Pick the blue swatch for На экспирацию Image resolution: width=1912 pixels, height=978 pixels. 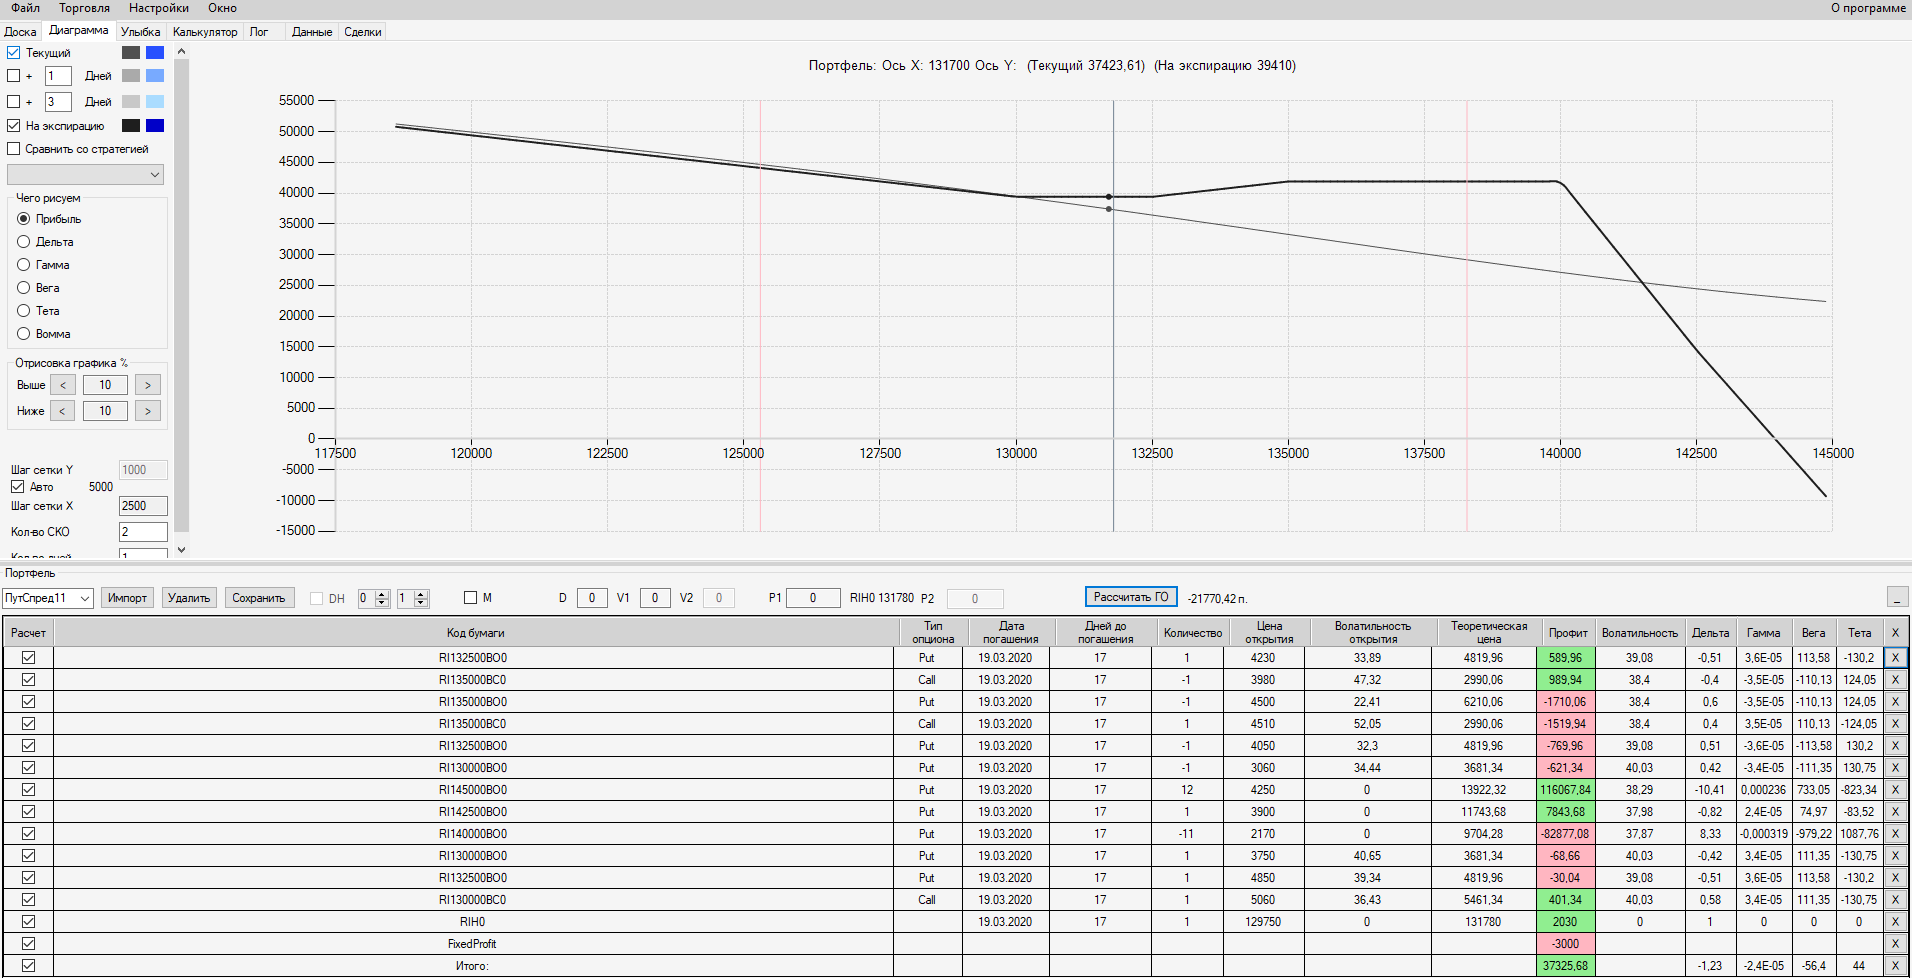click(x=155, y=126)
